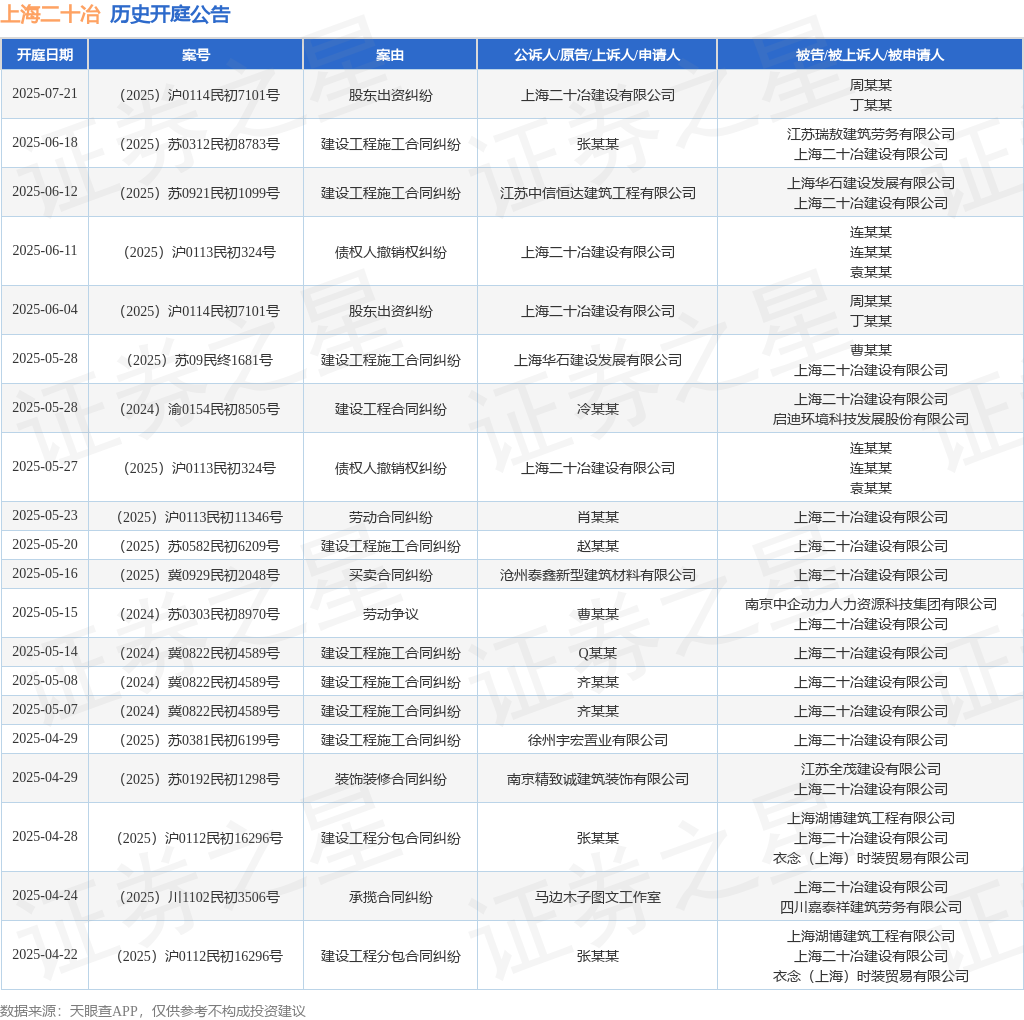Click the 被告/被上诉人/被申请人 column header
Viewport: 1024px width, 1020px height.
click(x=870, y=55)
